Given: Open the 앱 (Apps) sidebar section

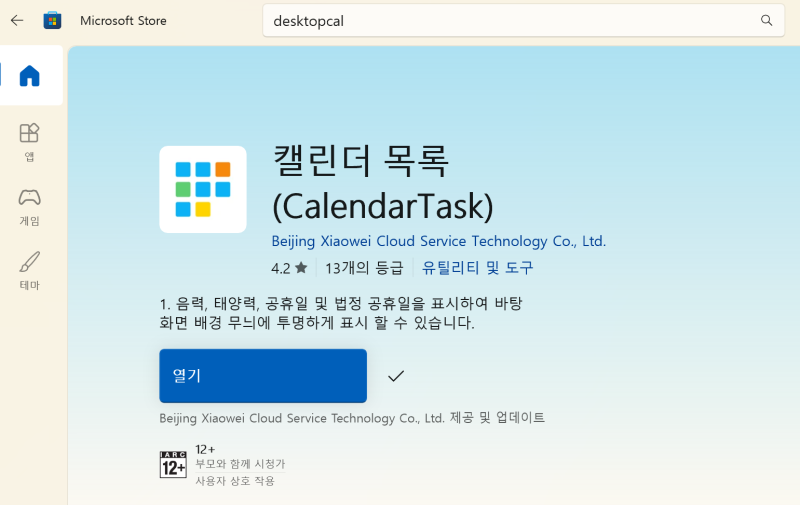Looking at the screenshot, I should tap(30, 142).
